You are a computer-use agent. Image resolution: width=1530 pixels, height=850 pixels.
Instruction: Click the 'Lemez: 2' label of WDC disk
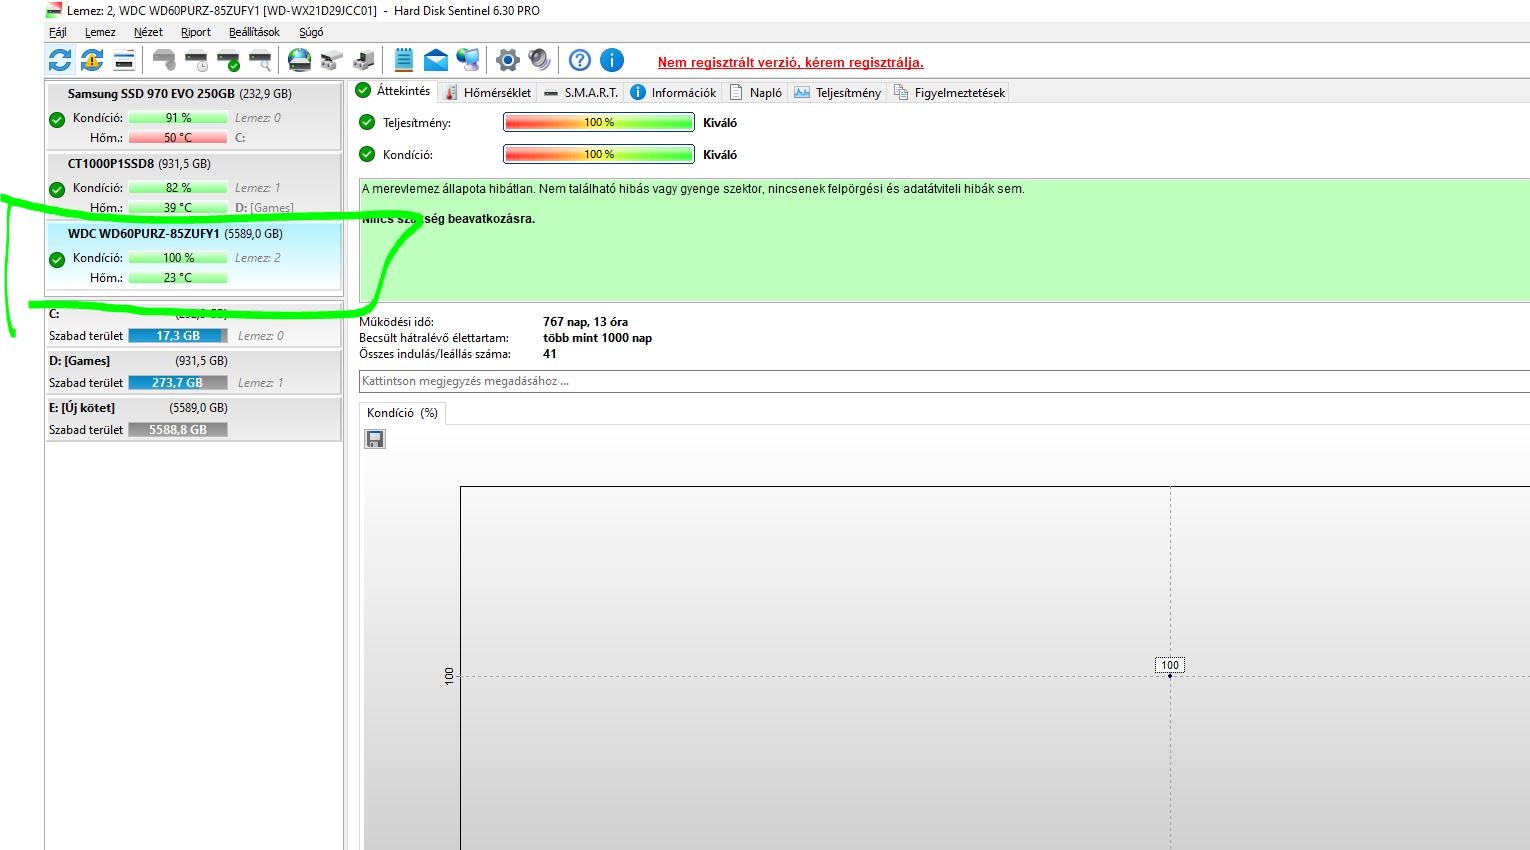pyautogui.click(x=258, y=258)
